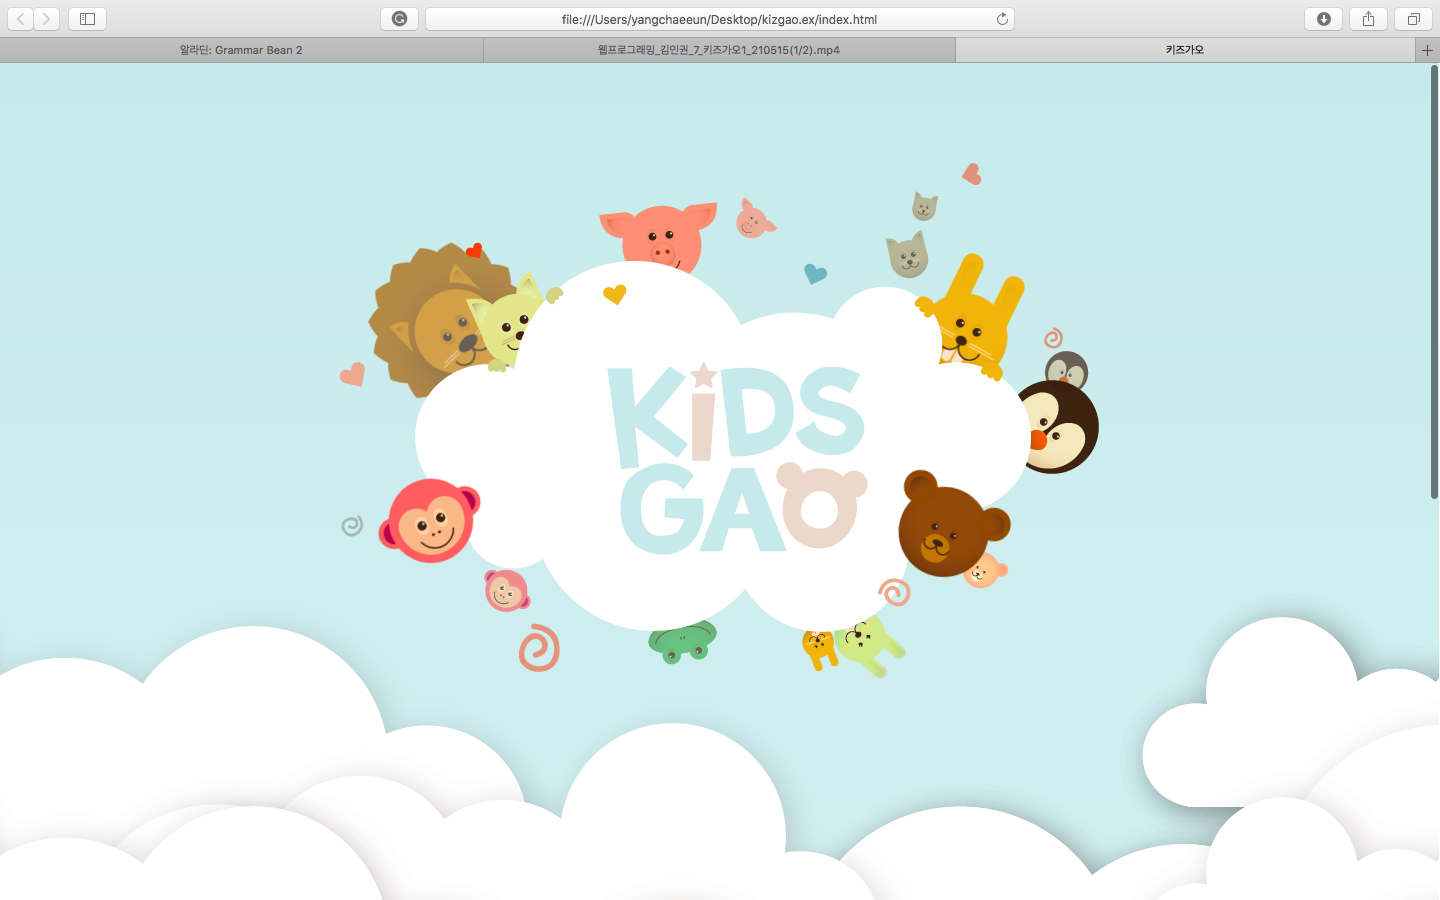
Task: Click the larger gray cat head
Action: tap(908, 255)
